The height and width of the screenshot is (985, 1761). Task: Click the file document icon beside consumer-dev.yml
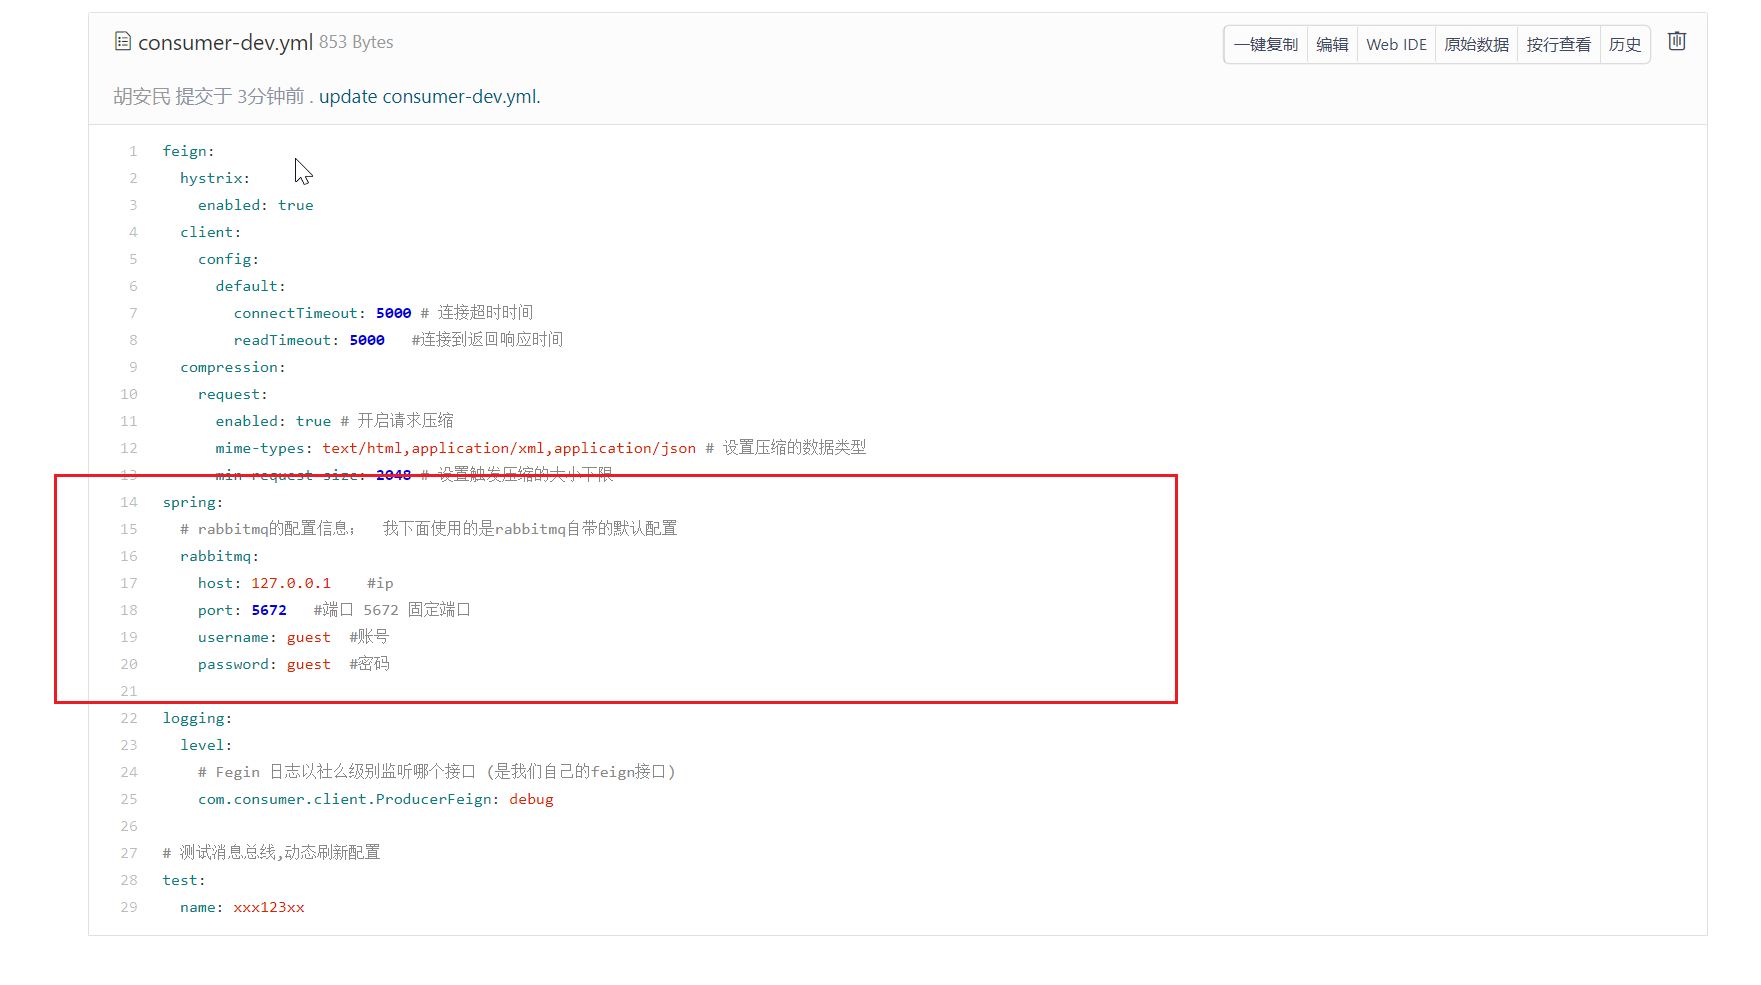[x=123, y=41]
